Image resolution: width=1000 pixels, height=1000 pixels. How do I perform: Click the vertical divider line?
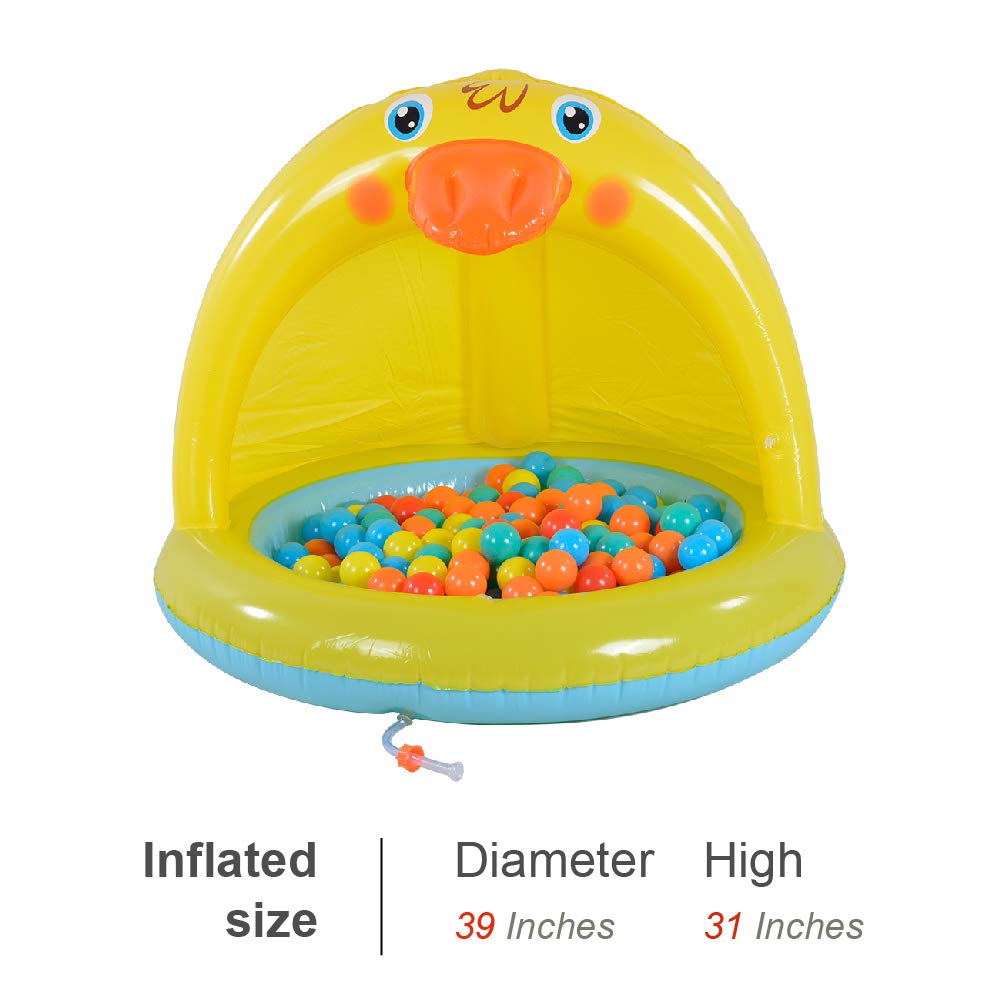[381, 896]
